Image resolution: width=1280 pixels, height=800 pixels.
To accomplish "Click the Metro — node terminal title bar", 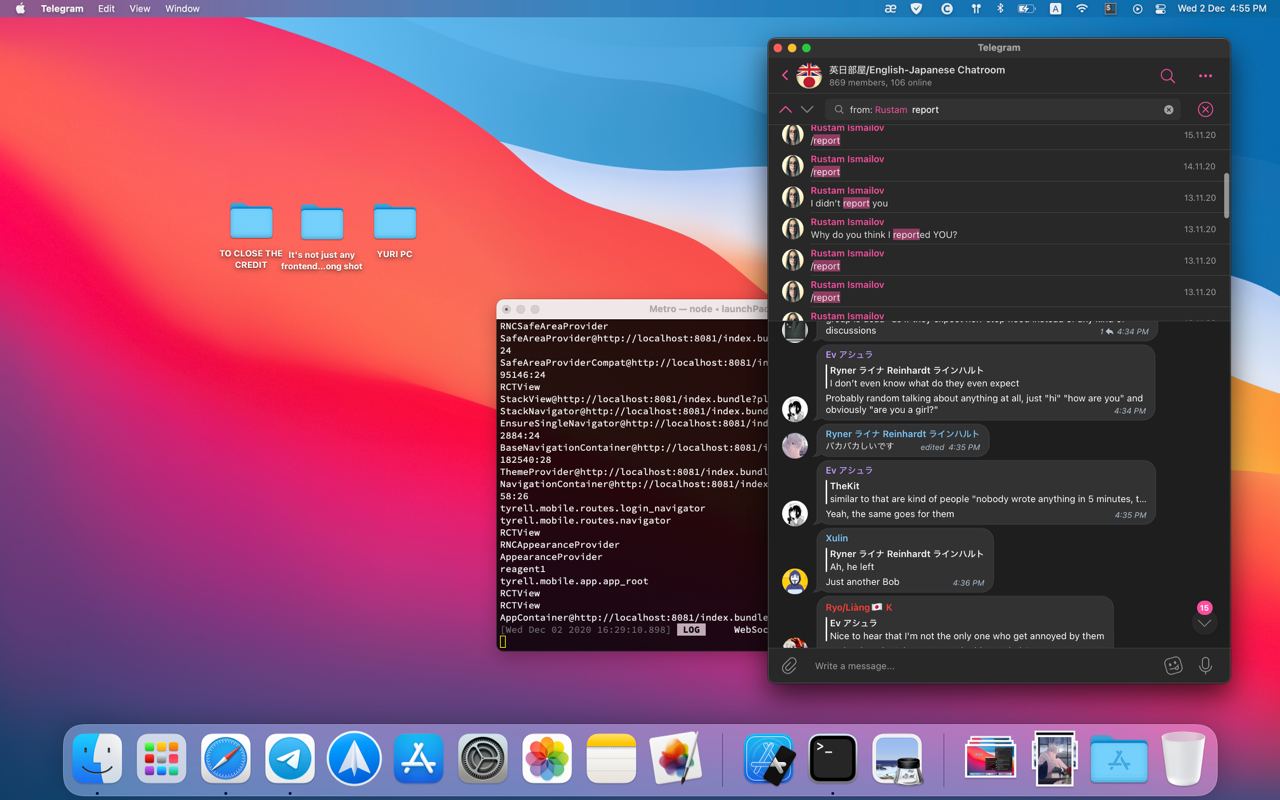I will [x=632, y=309].
